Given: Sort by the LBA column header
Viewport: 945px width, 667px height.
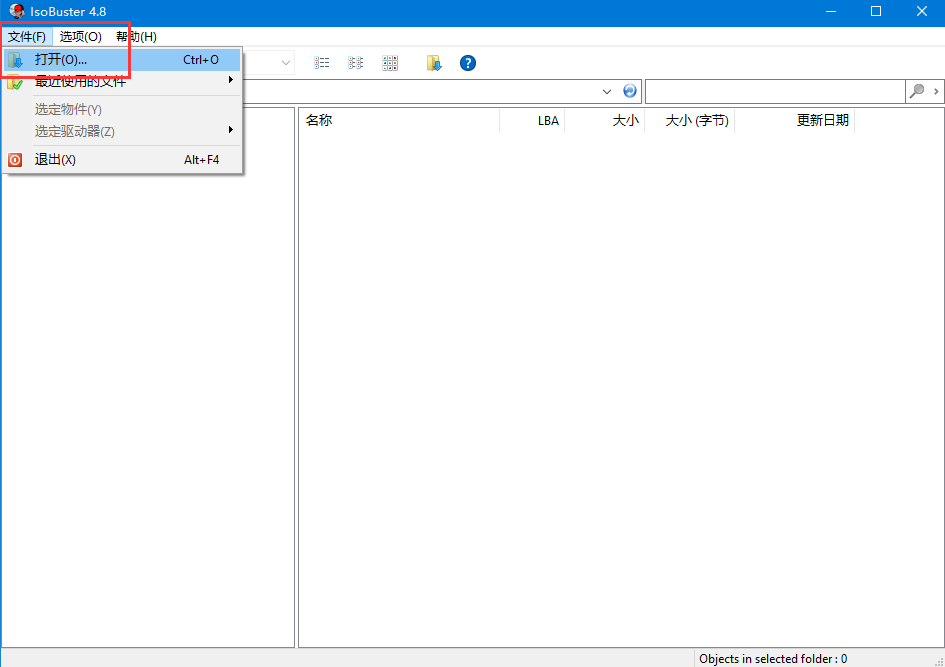Looking at the screenshot, I should coord(533,121).
